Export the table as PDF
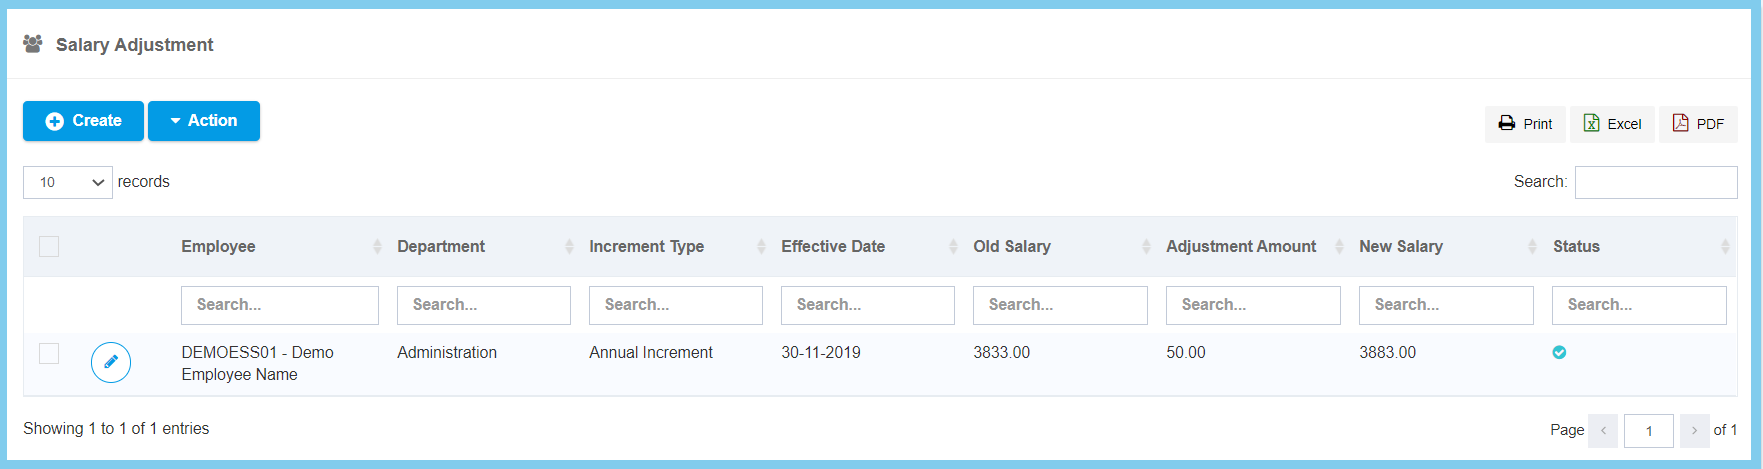This screenshot has width=1763, height=469. pyautogui.click(x=1698, y=124)
